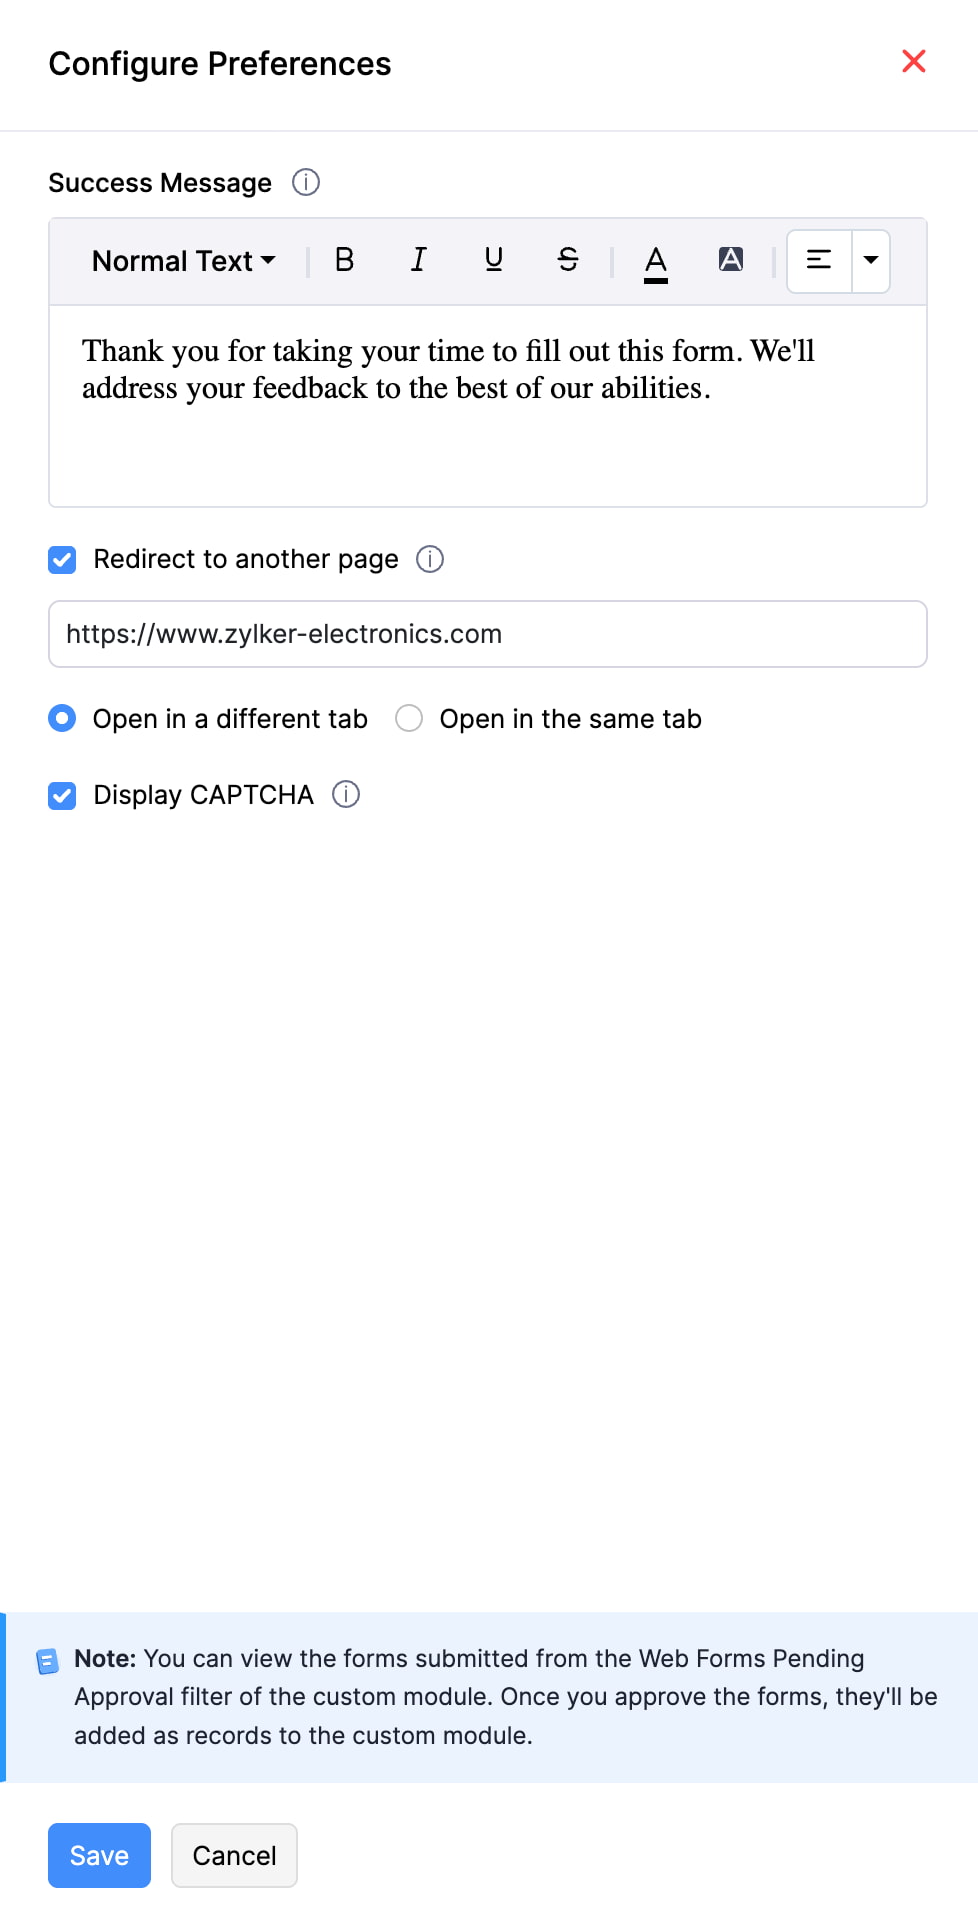Screen dimensions: 978x1928
Task: Apply italic styling to the message
Action: tap(419, 260)
